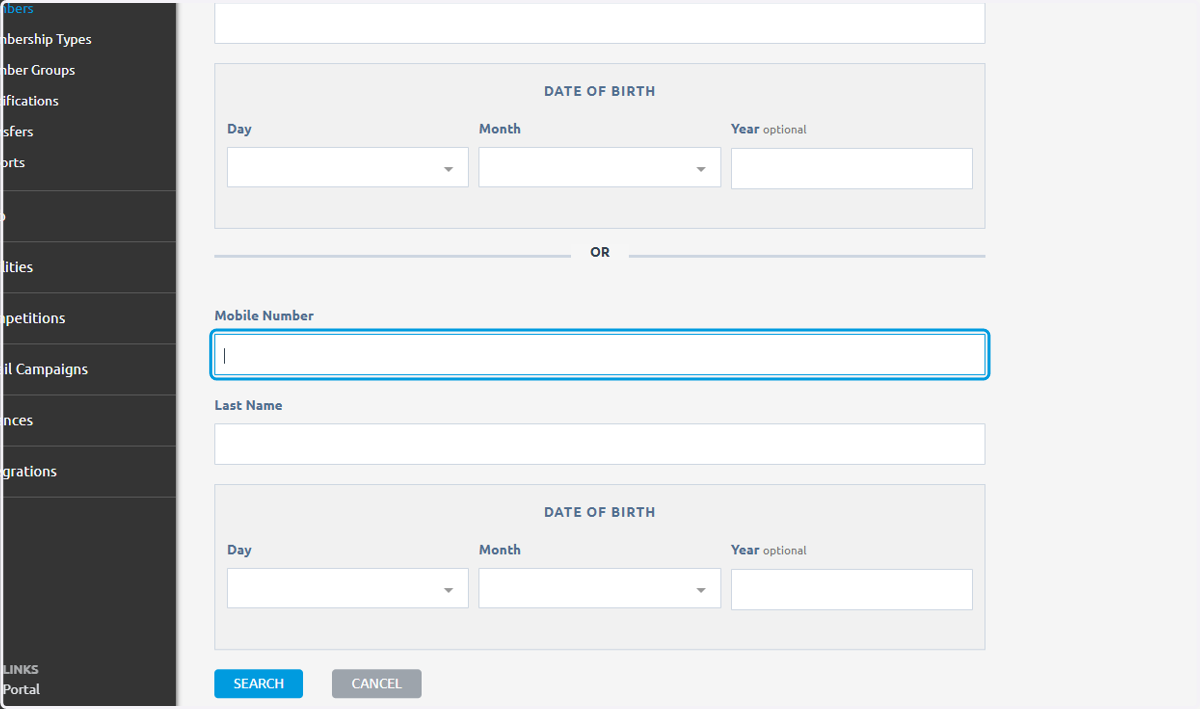Click the upper Date of Birth Year field
The height and width of the screenshot is (709, 1200).
[x=851, y=168]
